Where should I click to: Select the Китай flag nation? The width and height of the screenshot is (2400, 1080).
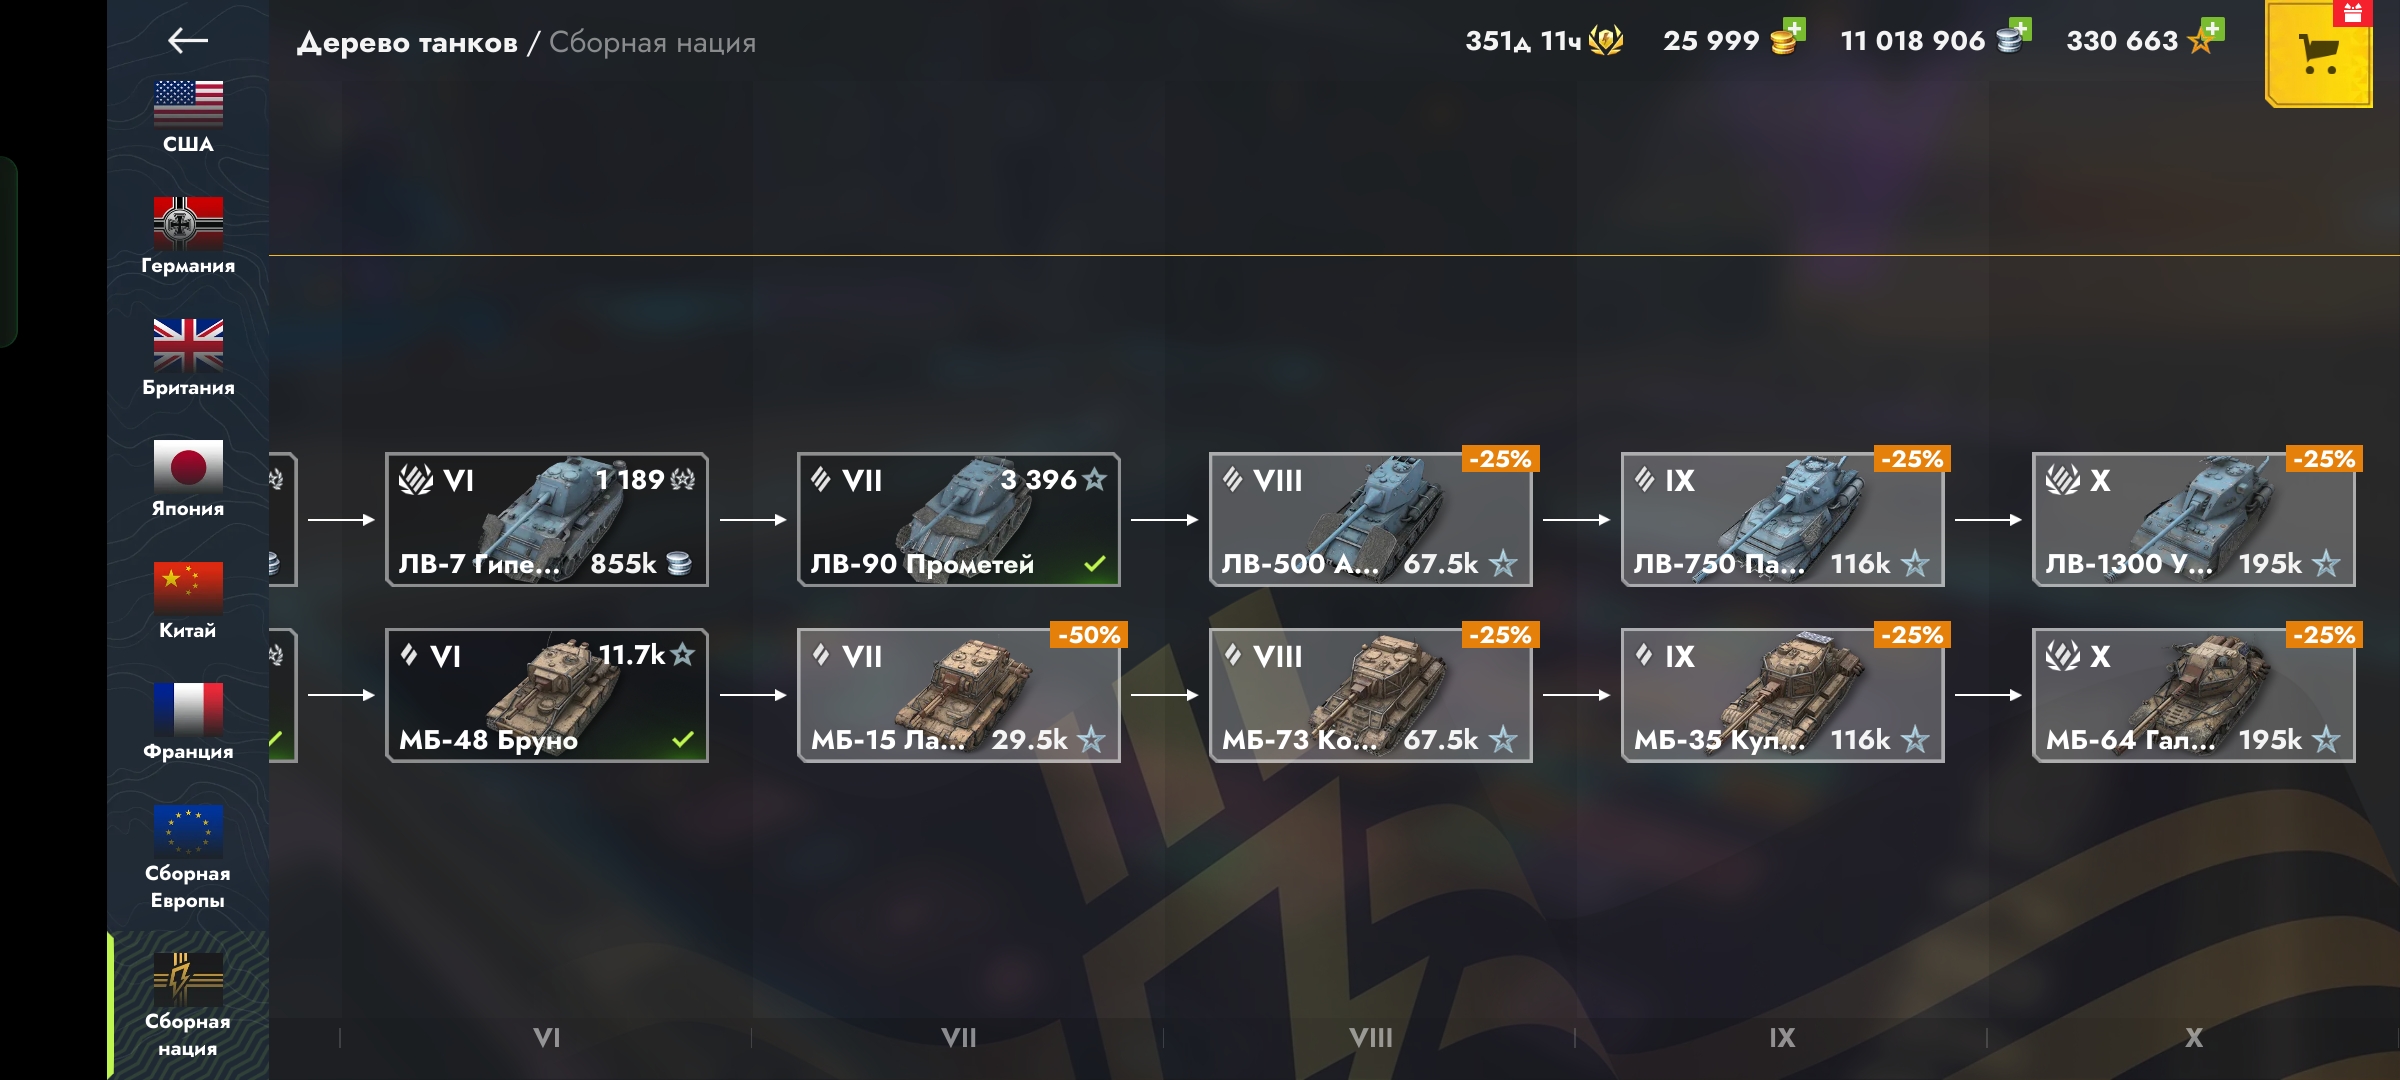click(188, 601)
